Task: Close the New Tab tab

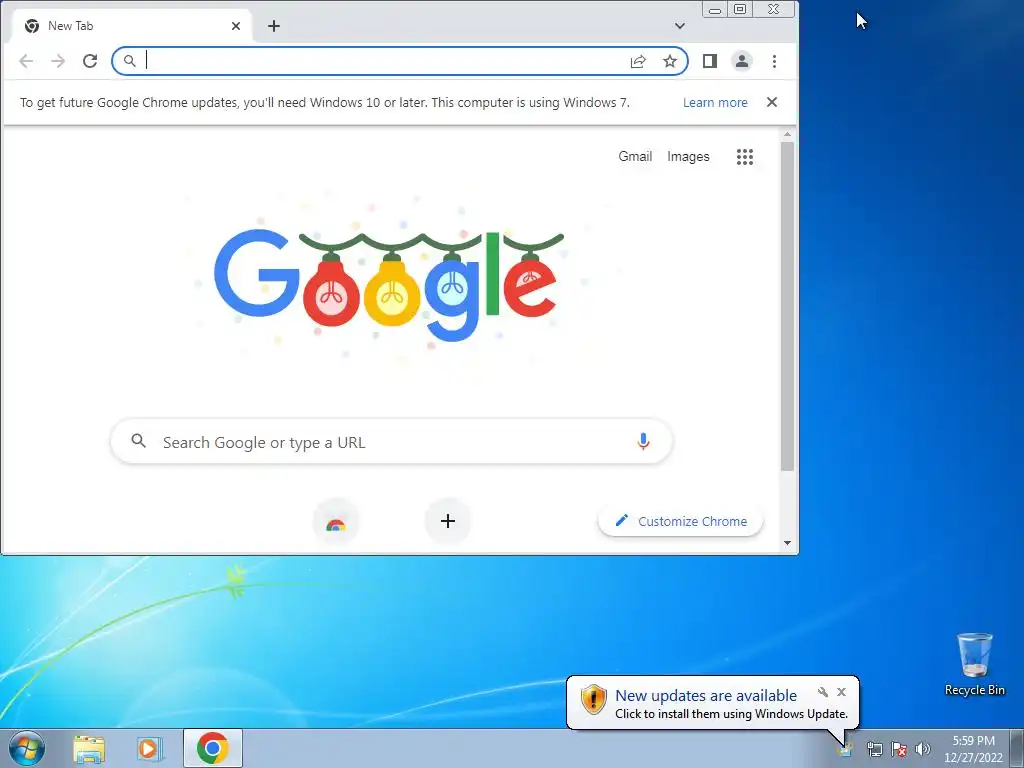Action: (236, 26)
